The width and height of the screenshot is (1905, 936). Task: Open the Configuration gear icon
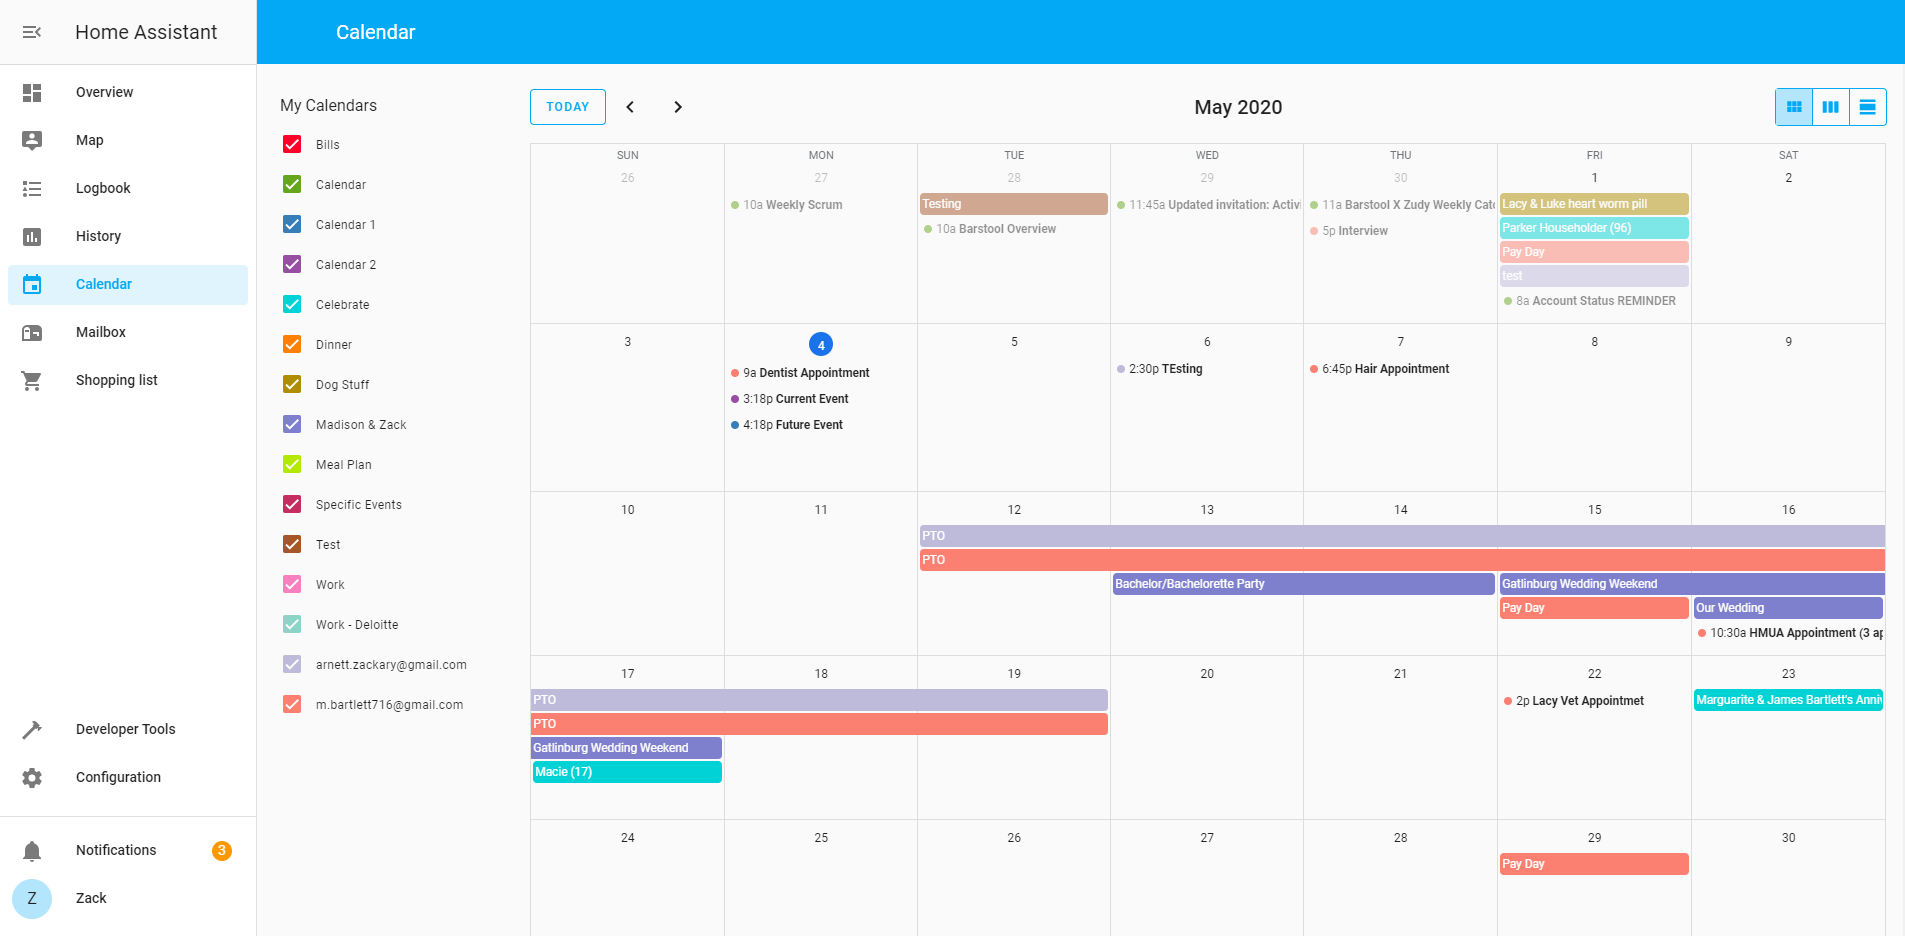[x=32, y=777]
